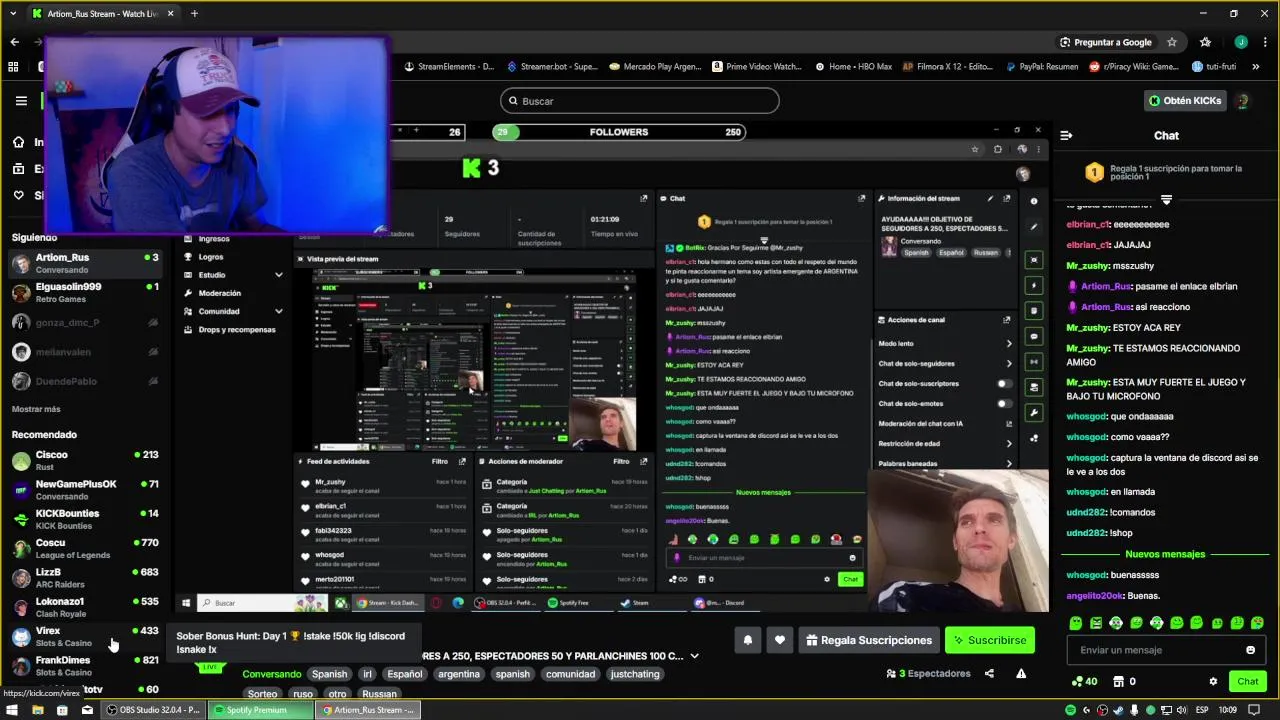Show more followed channels with Mostrar más
Screen dimensions: 1280x720
click(36, 409)
